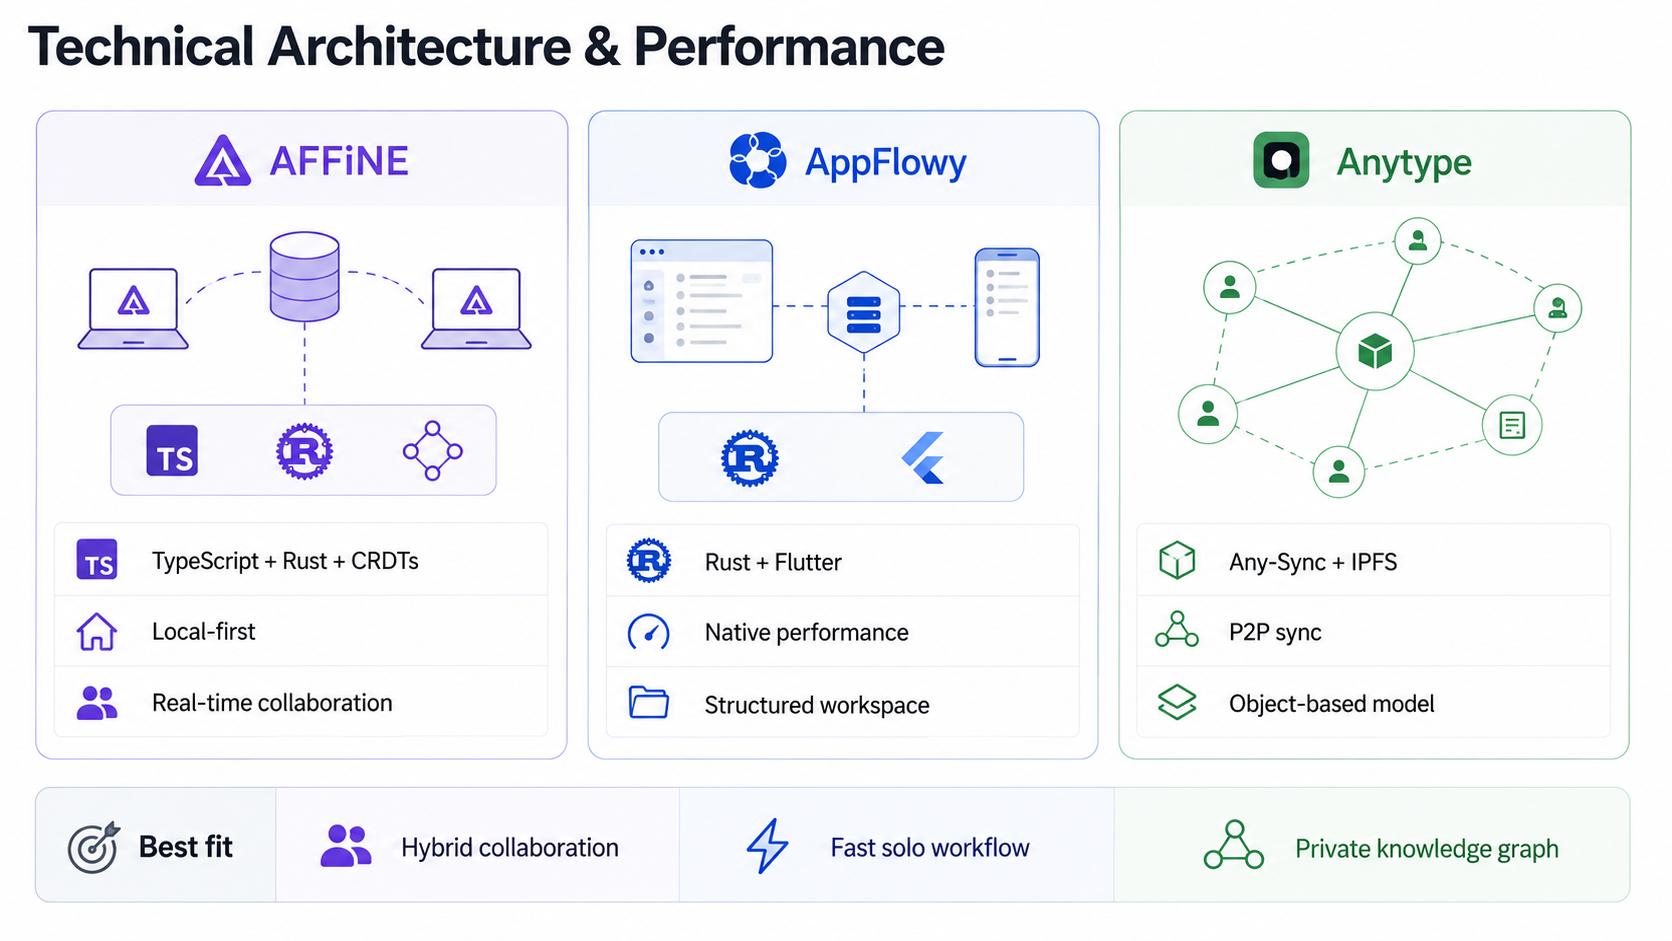Viewport: 1672px width, 941px height.
Task: Click the 'Local-first' text
Action: pyautogui.click(x=204, y=631)
